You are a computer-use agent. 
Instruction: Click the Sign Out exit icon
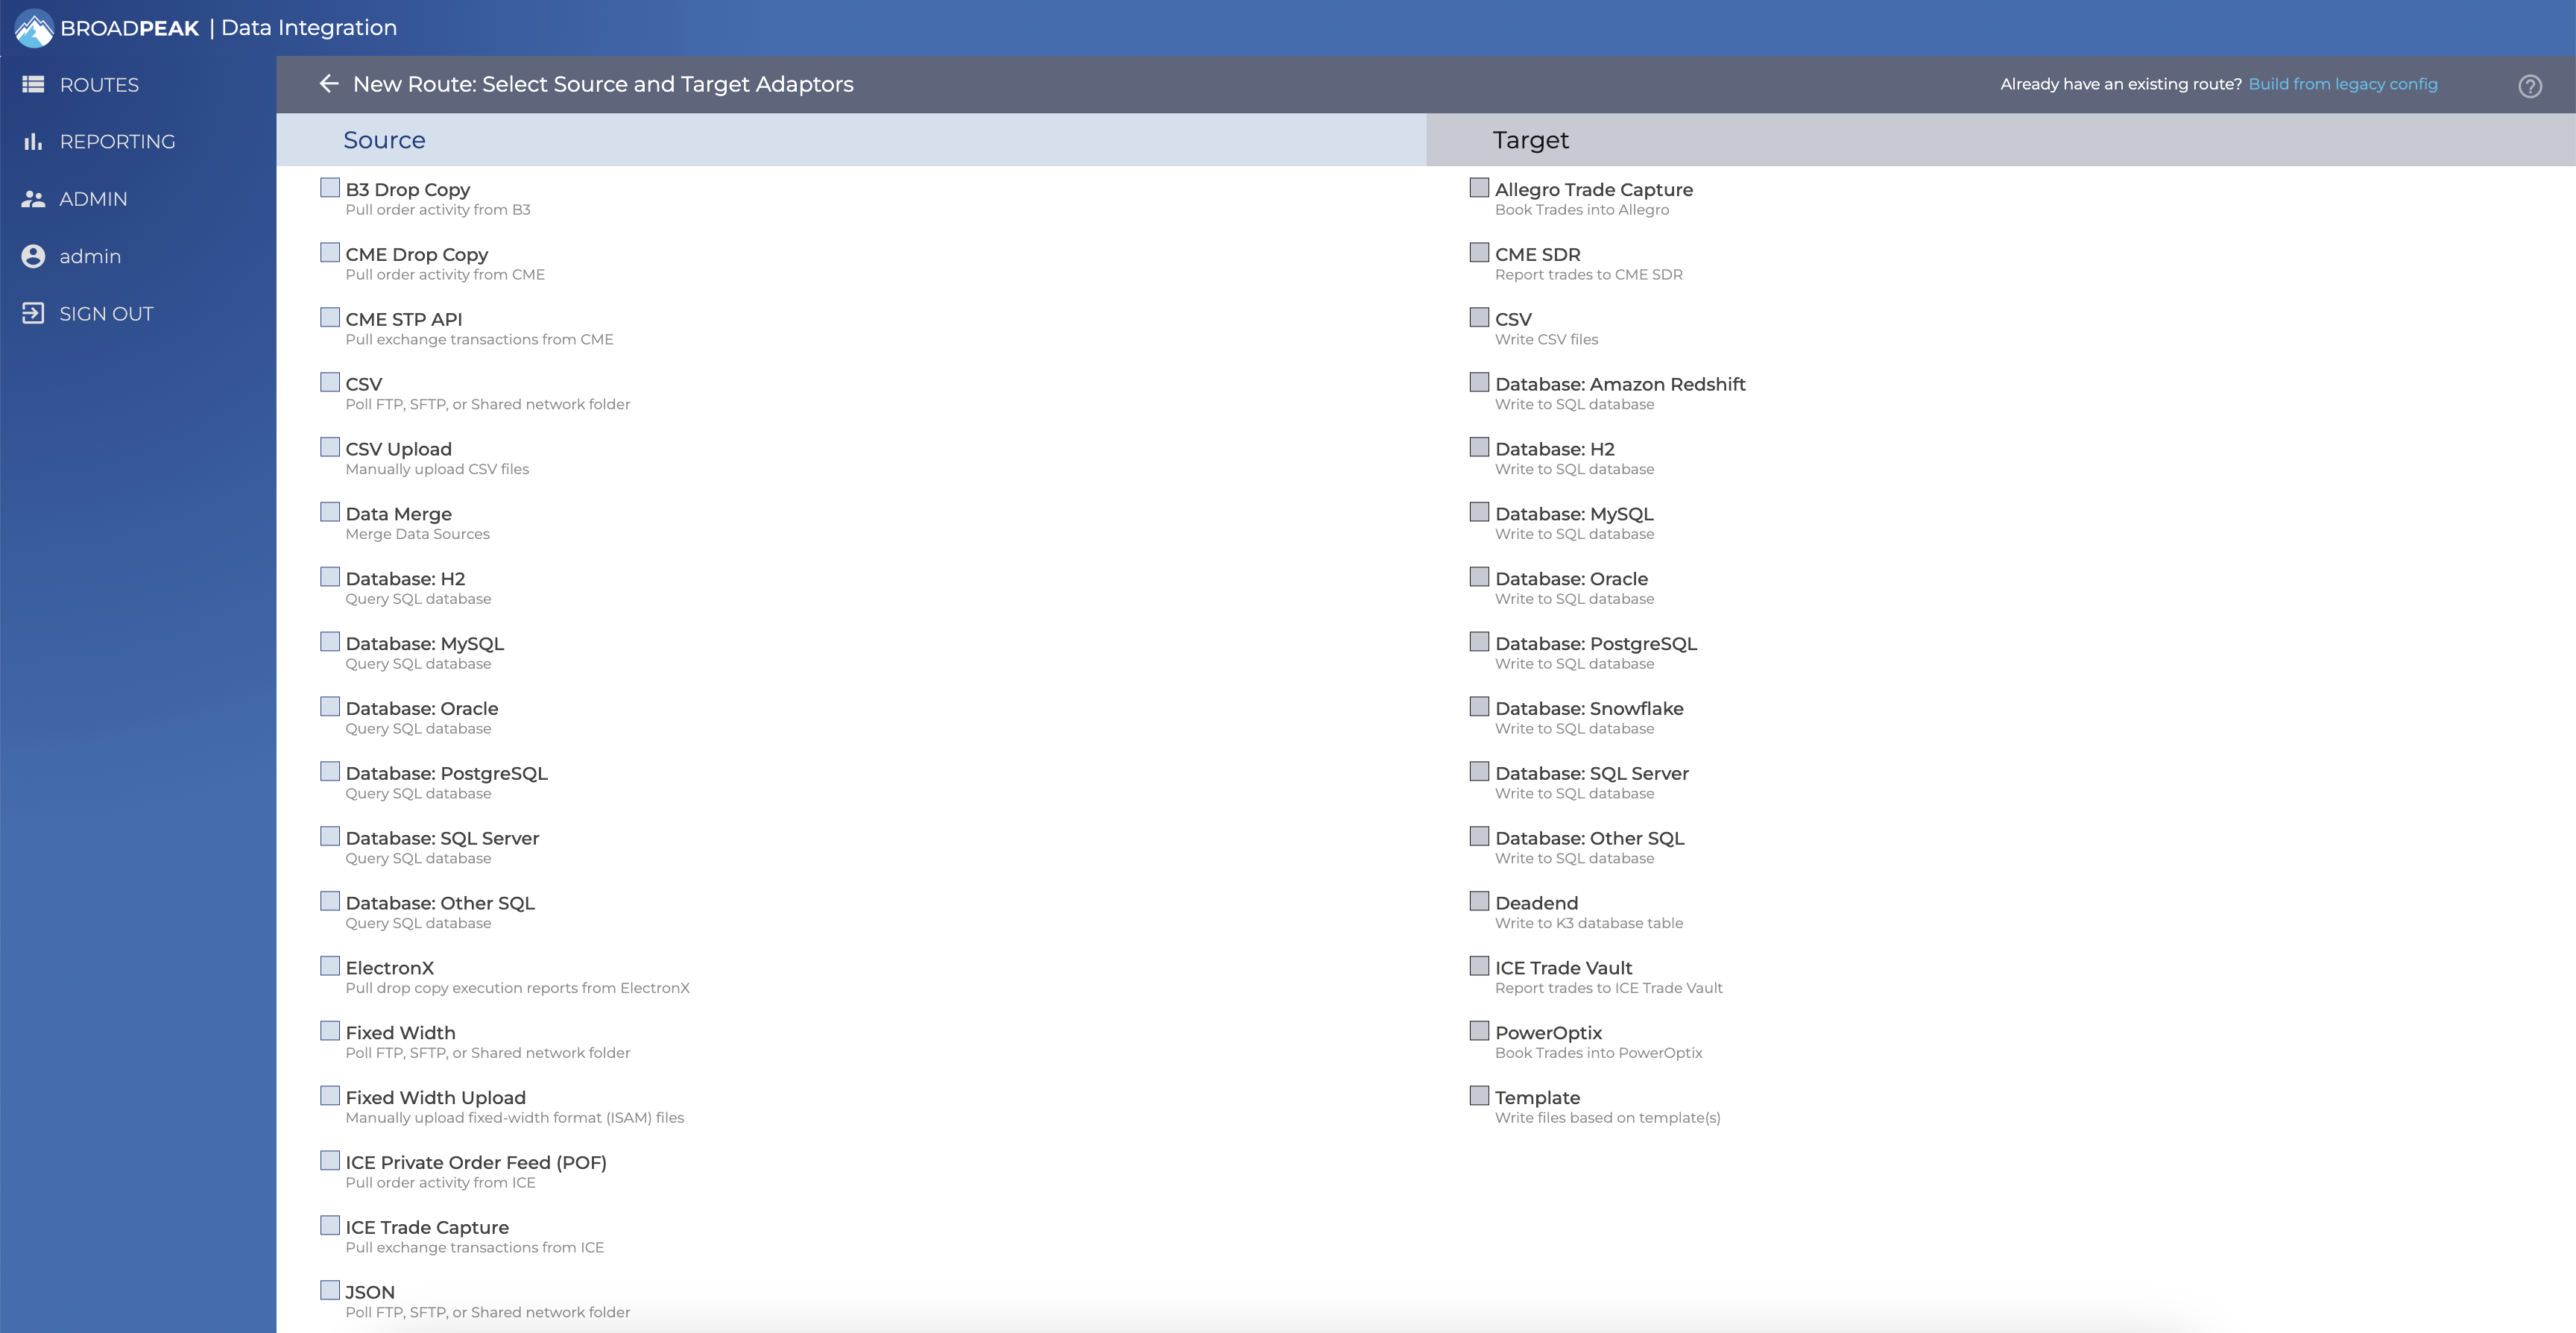pos(32,313)
